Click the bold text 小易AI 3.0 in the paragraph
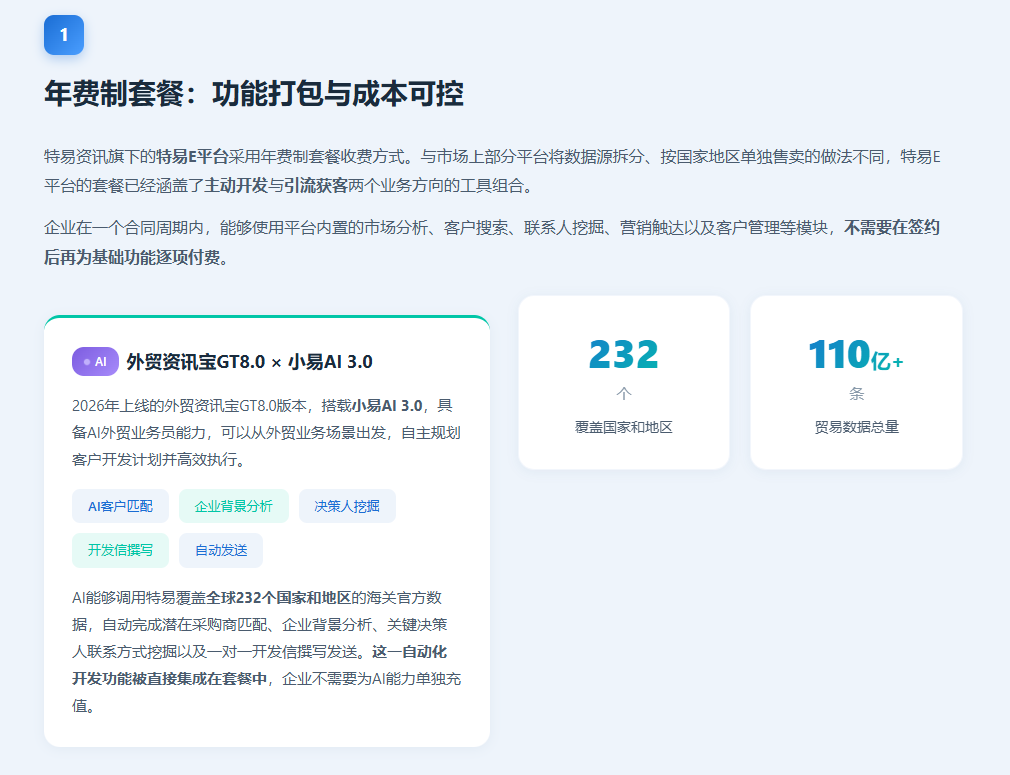Screen dimensions: 1010x775 point(387,406)
